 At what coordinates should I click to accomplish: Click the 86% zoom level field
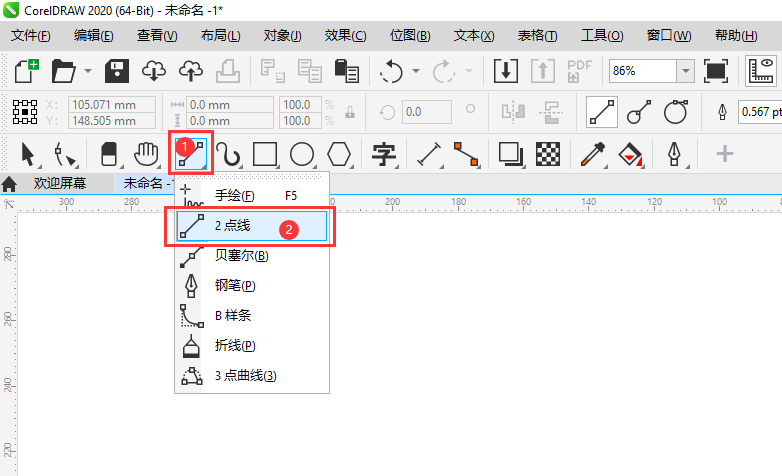642,71
